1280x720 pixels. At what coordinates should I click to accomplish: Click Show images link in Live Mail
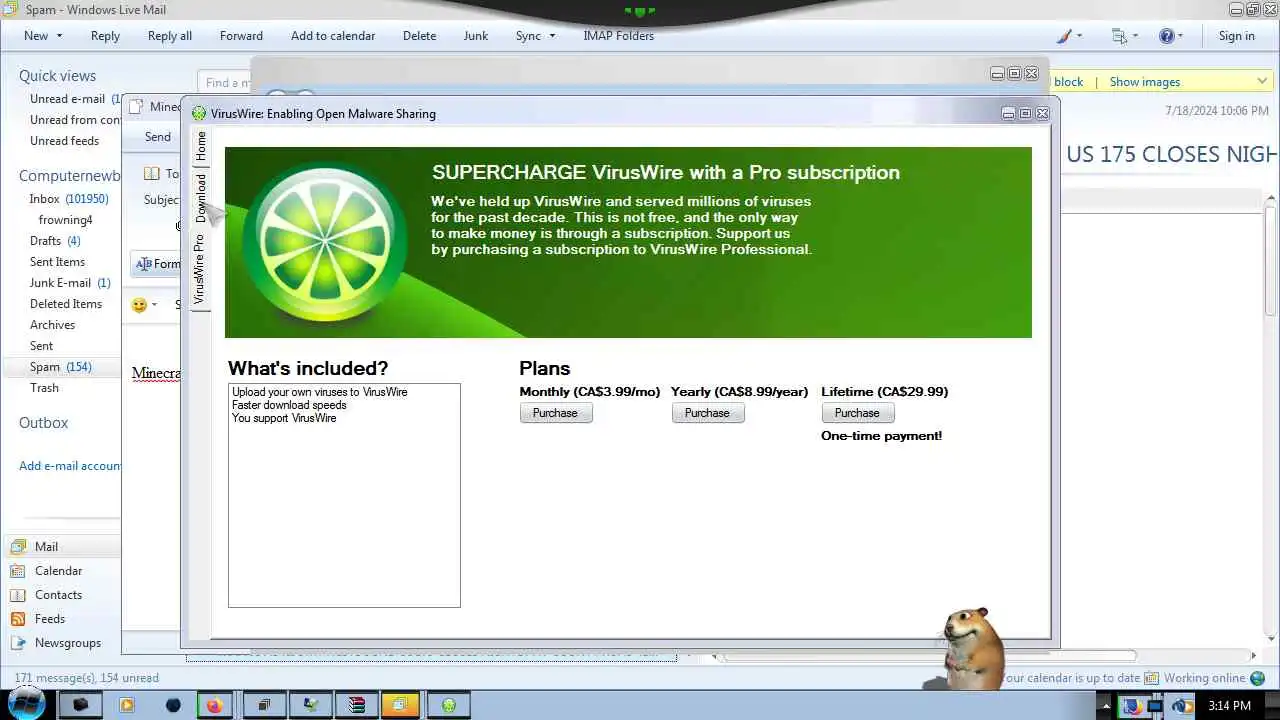[1144, 82]
